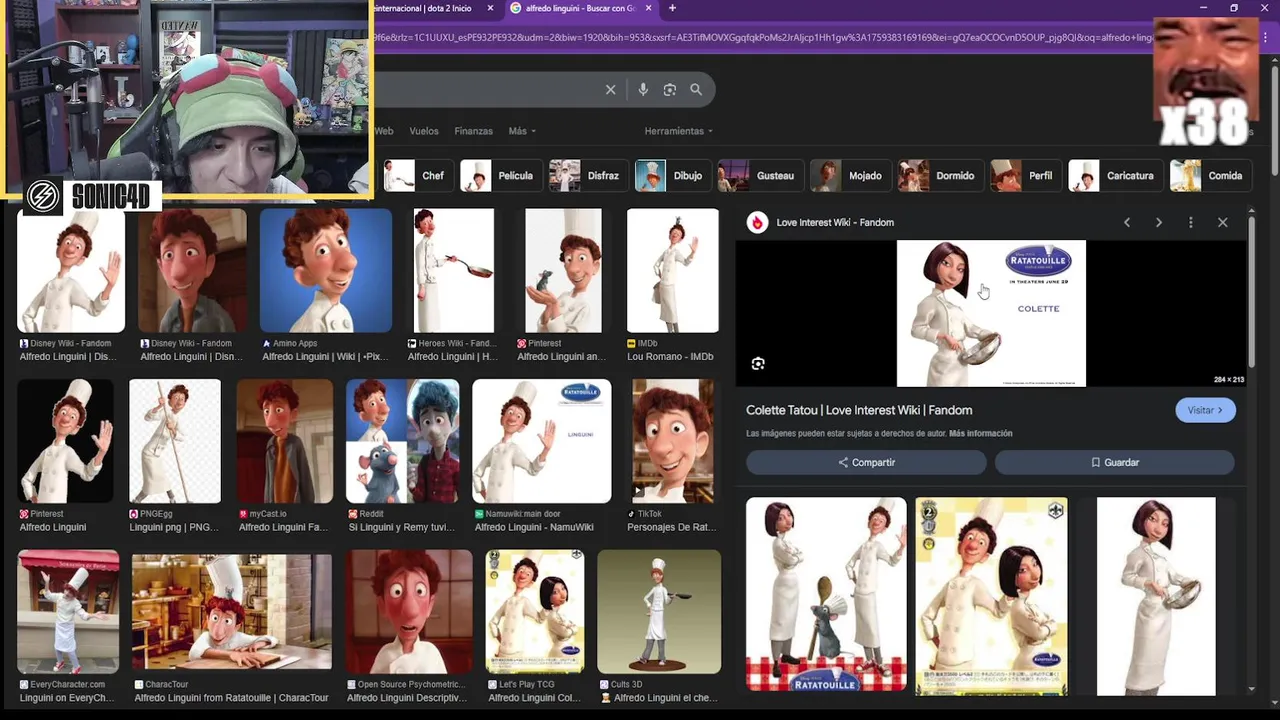This screenshot has width=1280, height=720.
Task: Filter images by Disfraz chip
Action: [589, 176]
